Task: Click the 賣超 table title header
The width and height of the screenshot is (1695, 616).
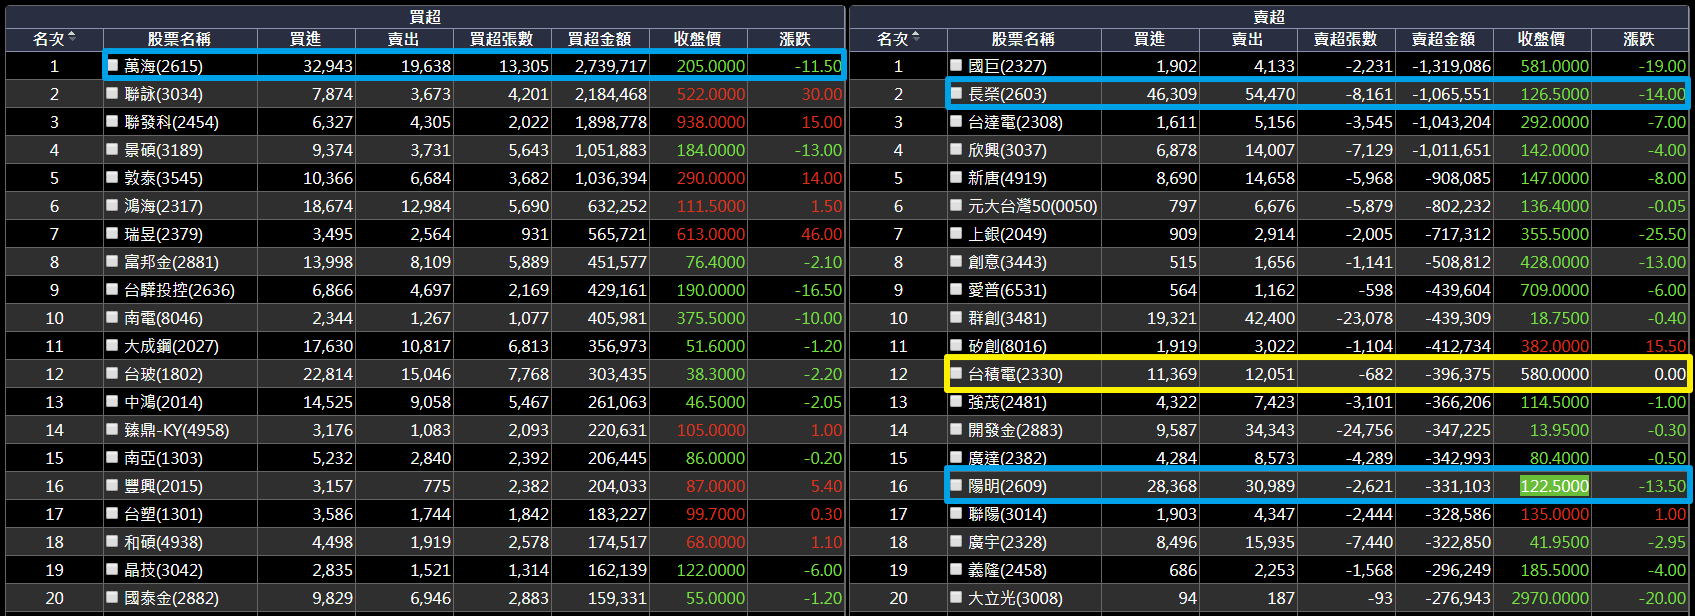Action: (1269, 17)
